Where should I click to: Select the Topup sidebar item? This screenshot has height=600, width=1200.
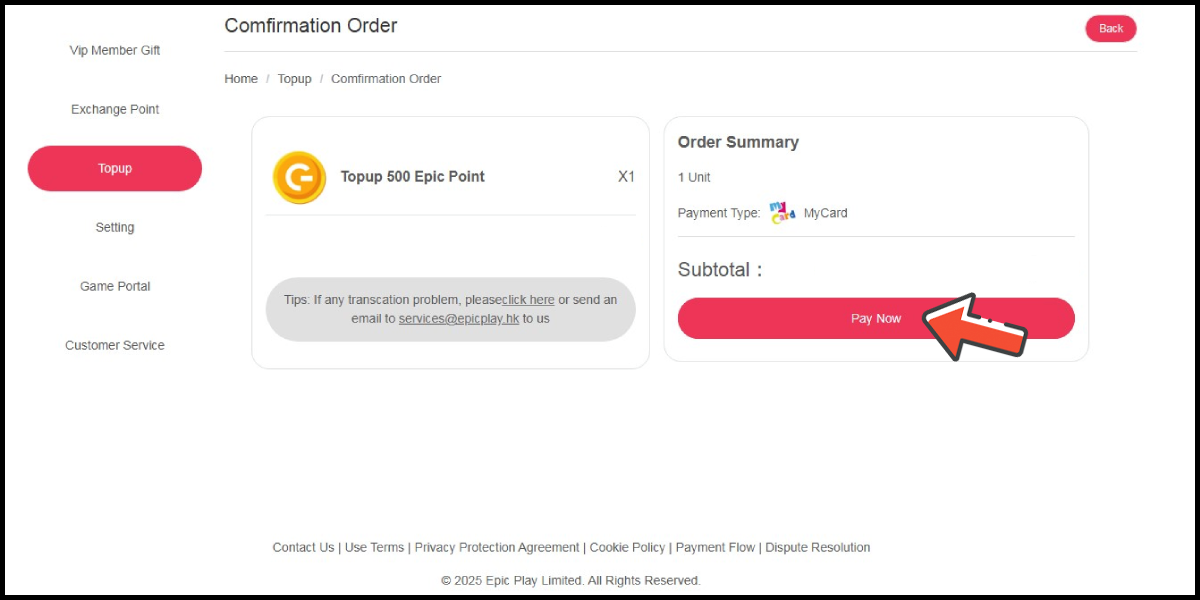[x=115, y=169]
